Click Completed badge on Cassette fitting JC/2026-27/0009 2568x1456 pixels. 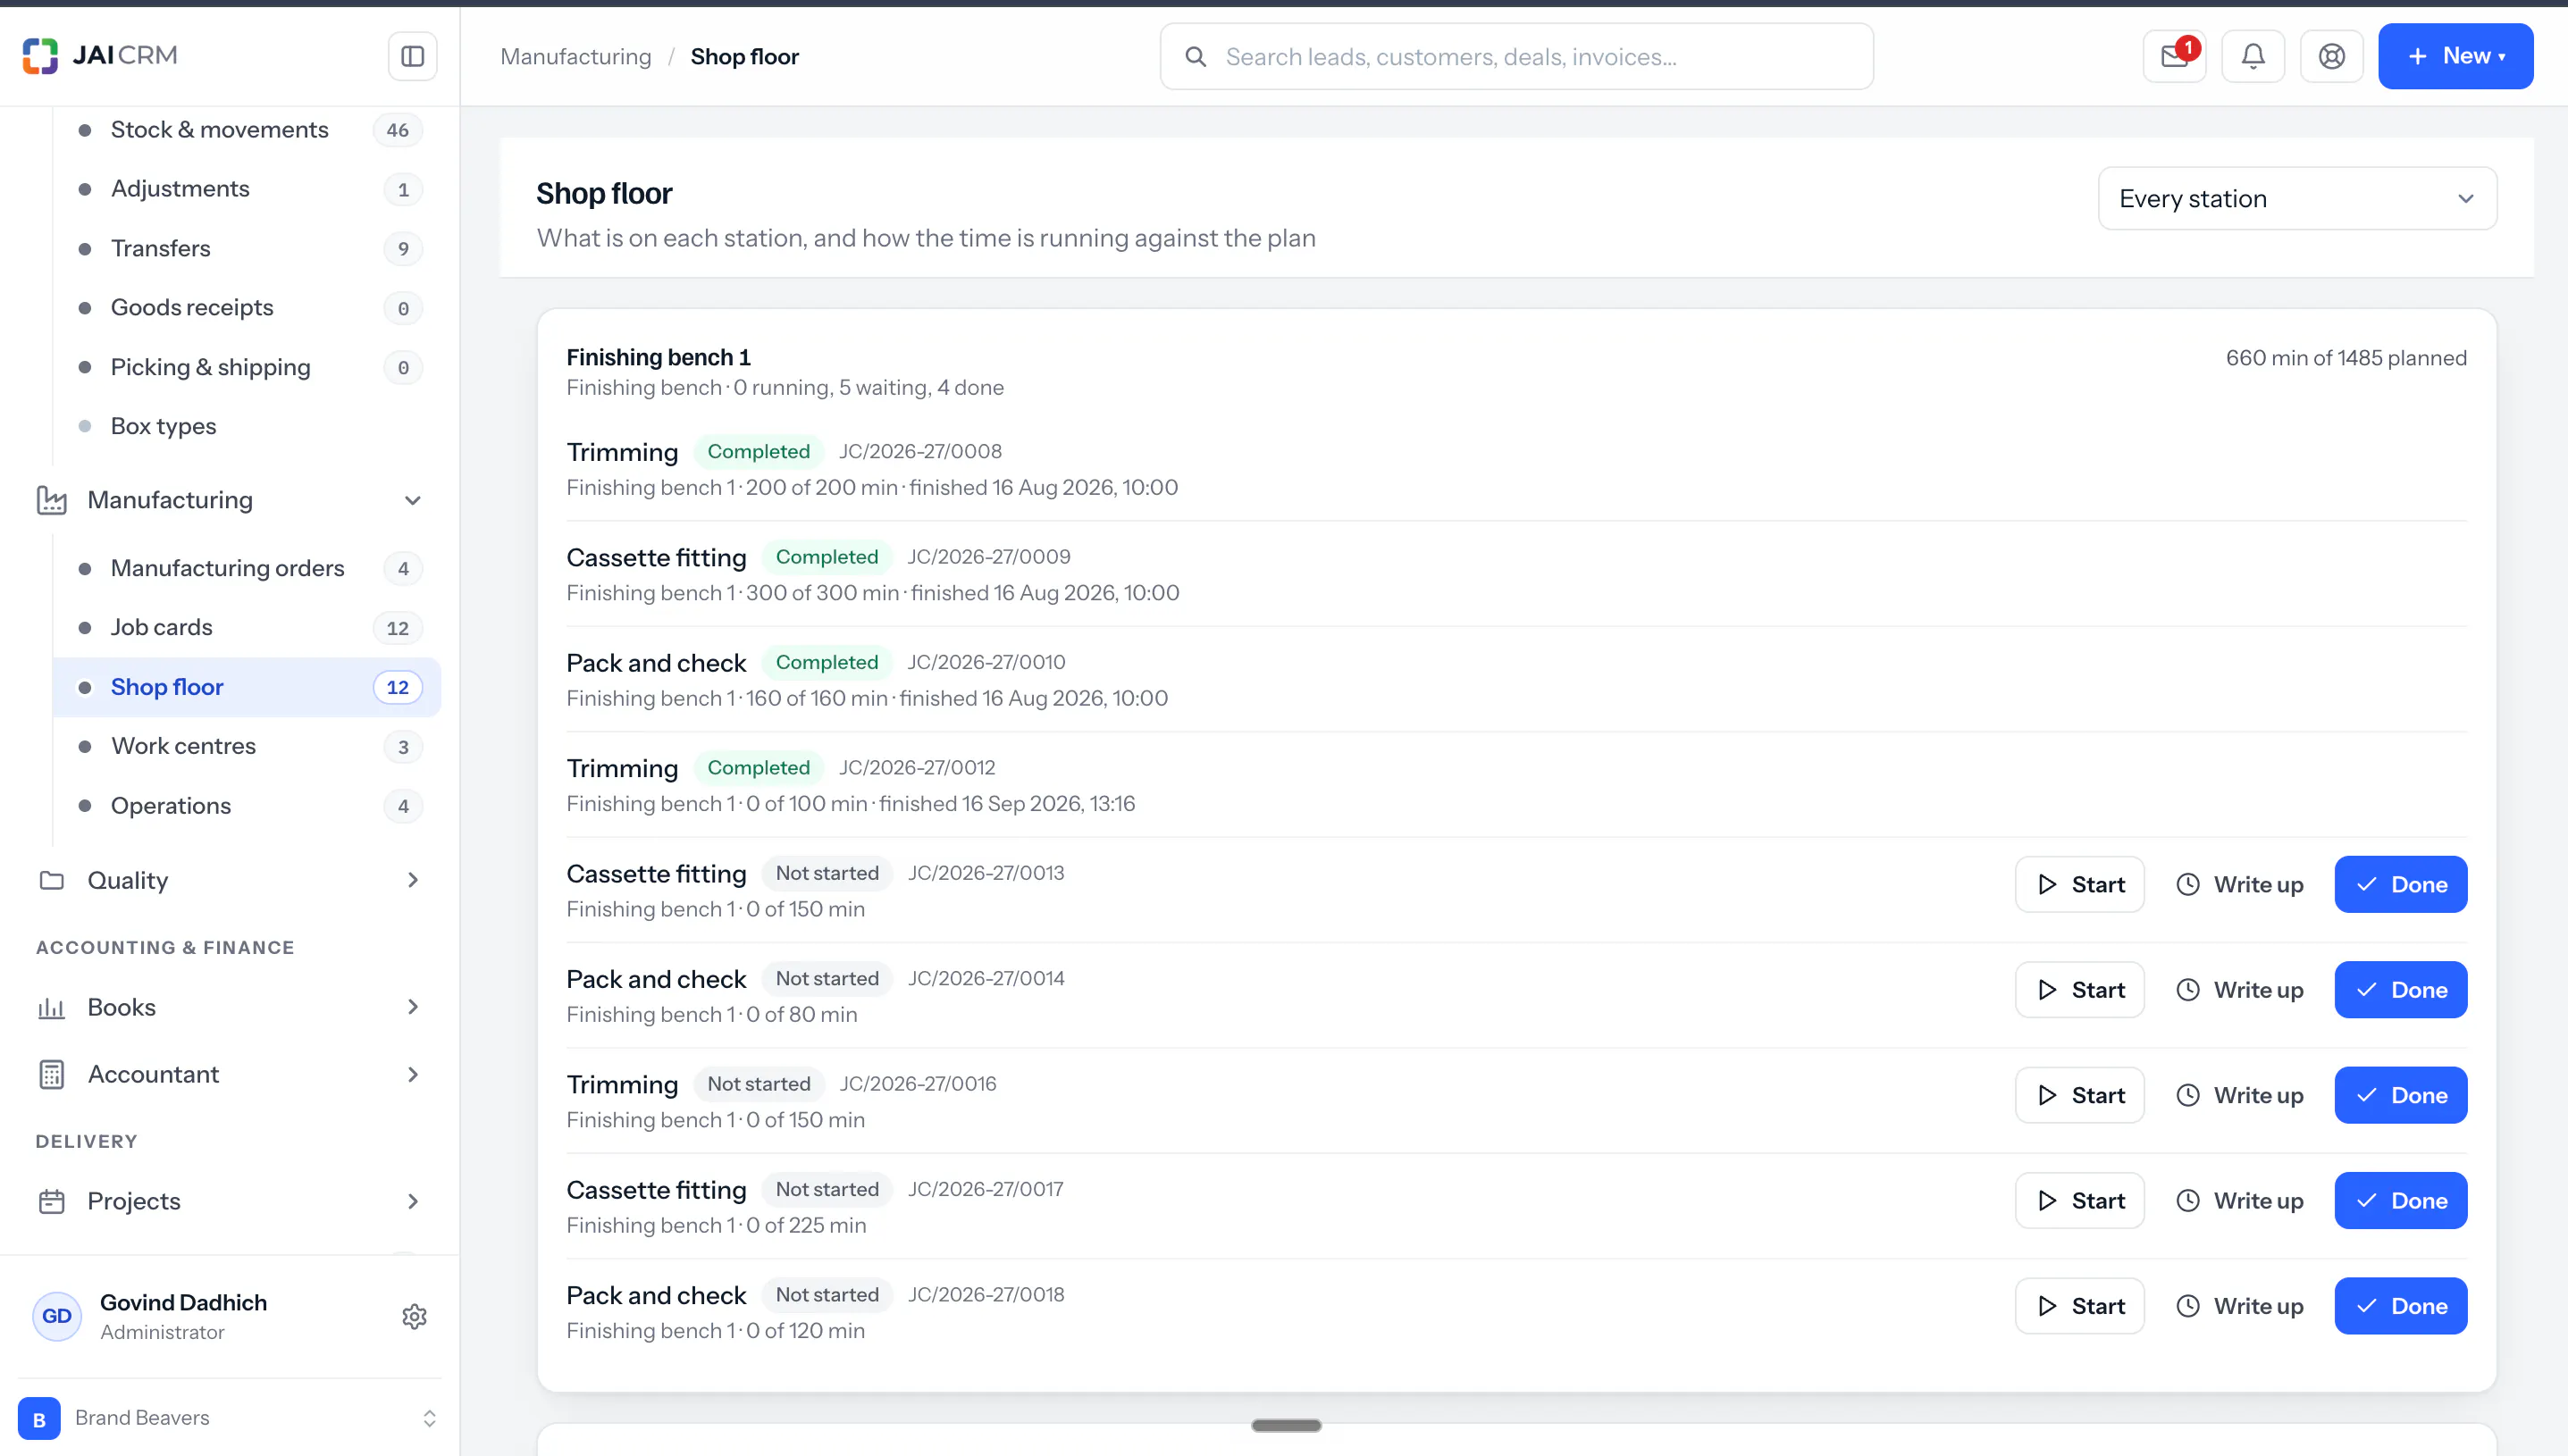click(x=827, y=557)
